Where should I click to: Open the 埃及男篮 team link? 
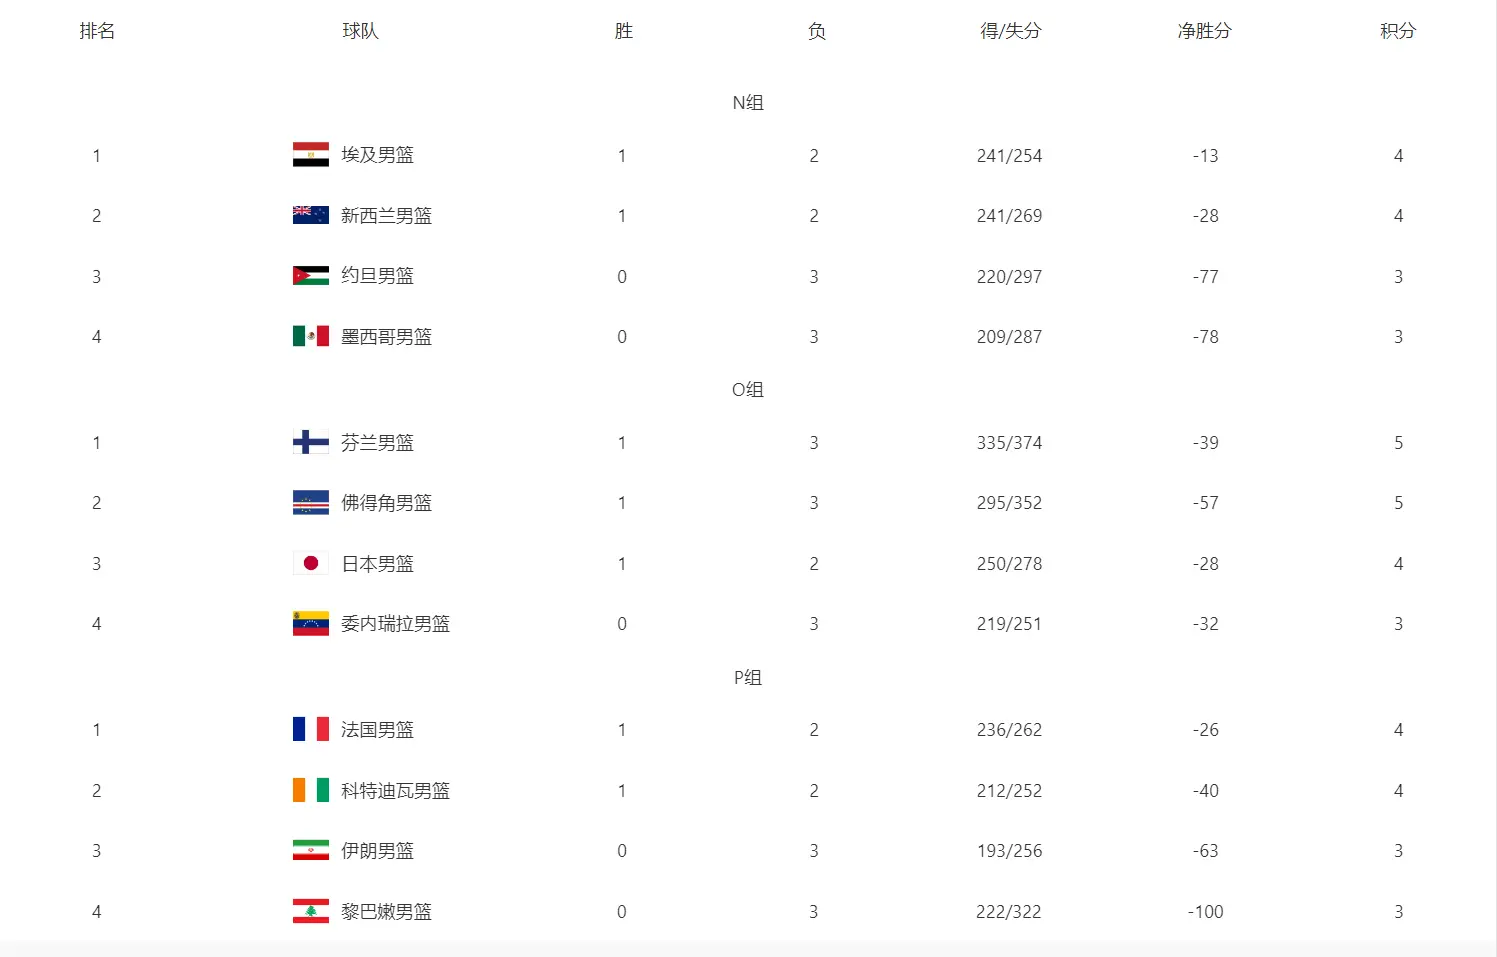(377, 155)
